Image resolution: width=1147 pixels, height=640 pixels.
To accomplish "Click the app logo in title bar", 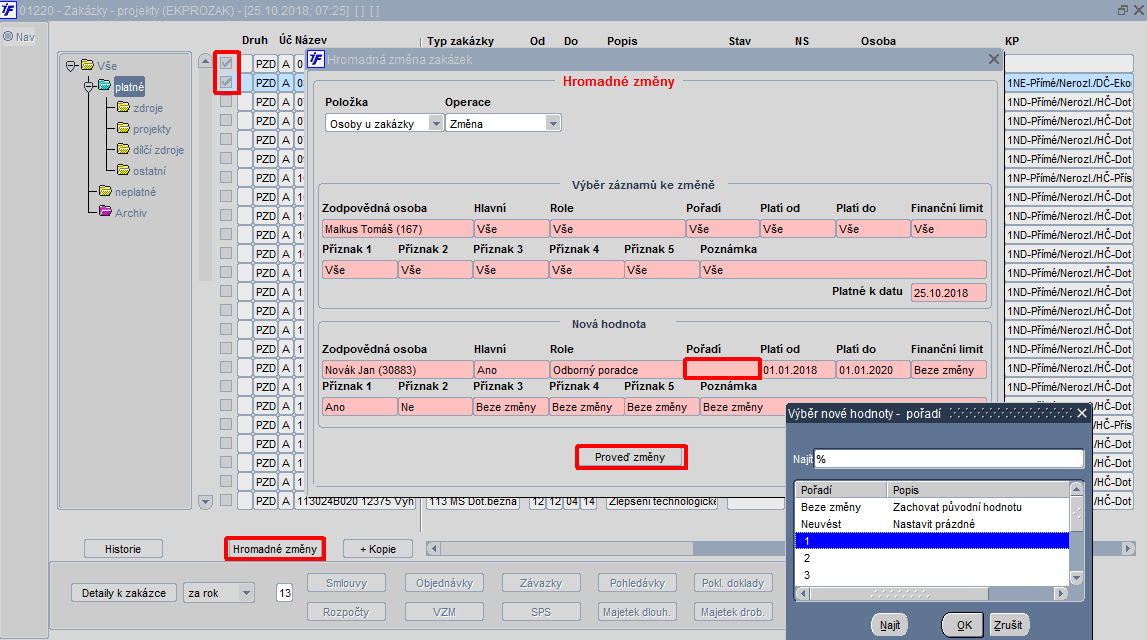I will [8, 10].
